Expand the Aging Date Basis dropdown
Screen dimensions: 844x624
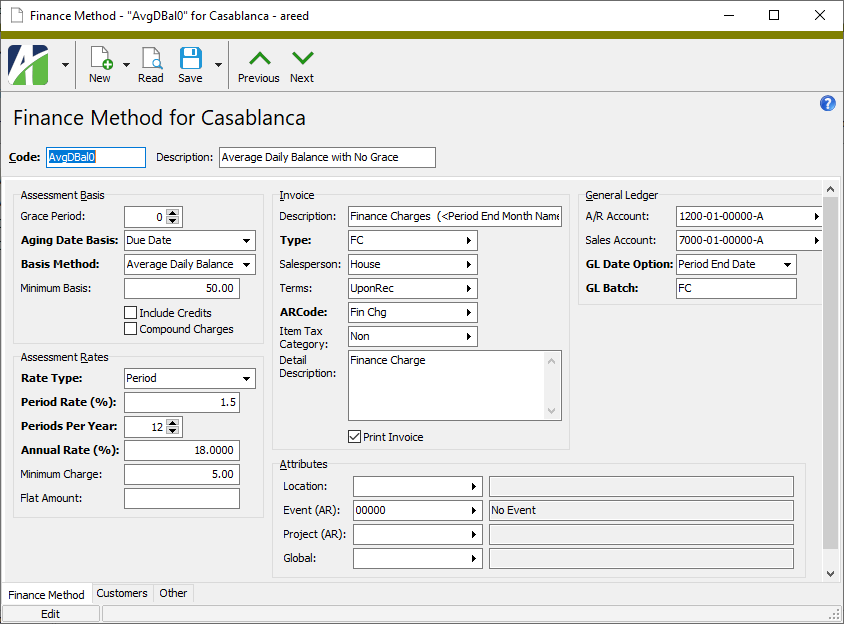(247, 241)
